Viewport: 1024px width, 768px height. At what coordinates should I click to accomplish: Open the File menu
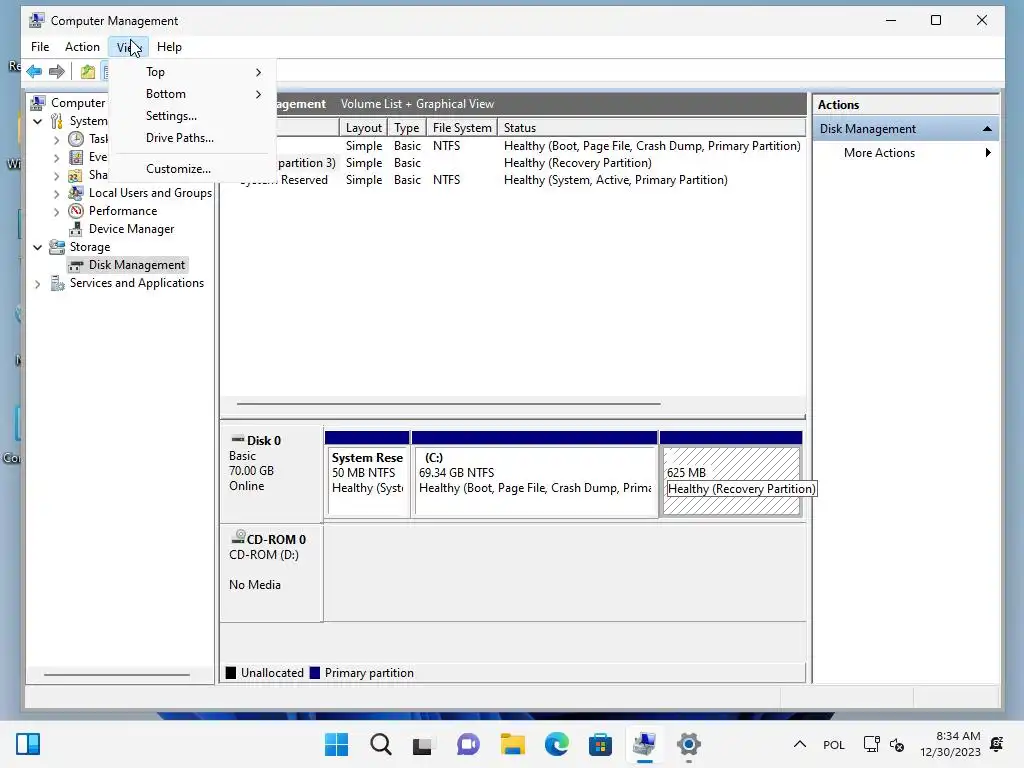click(x=40, y=46)
